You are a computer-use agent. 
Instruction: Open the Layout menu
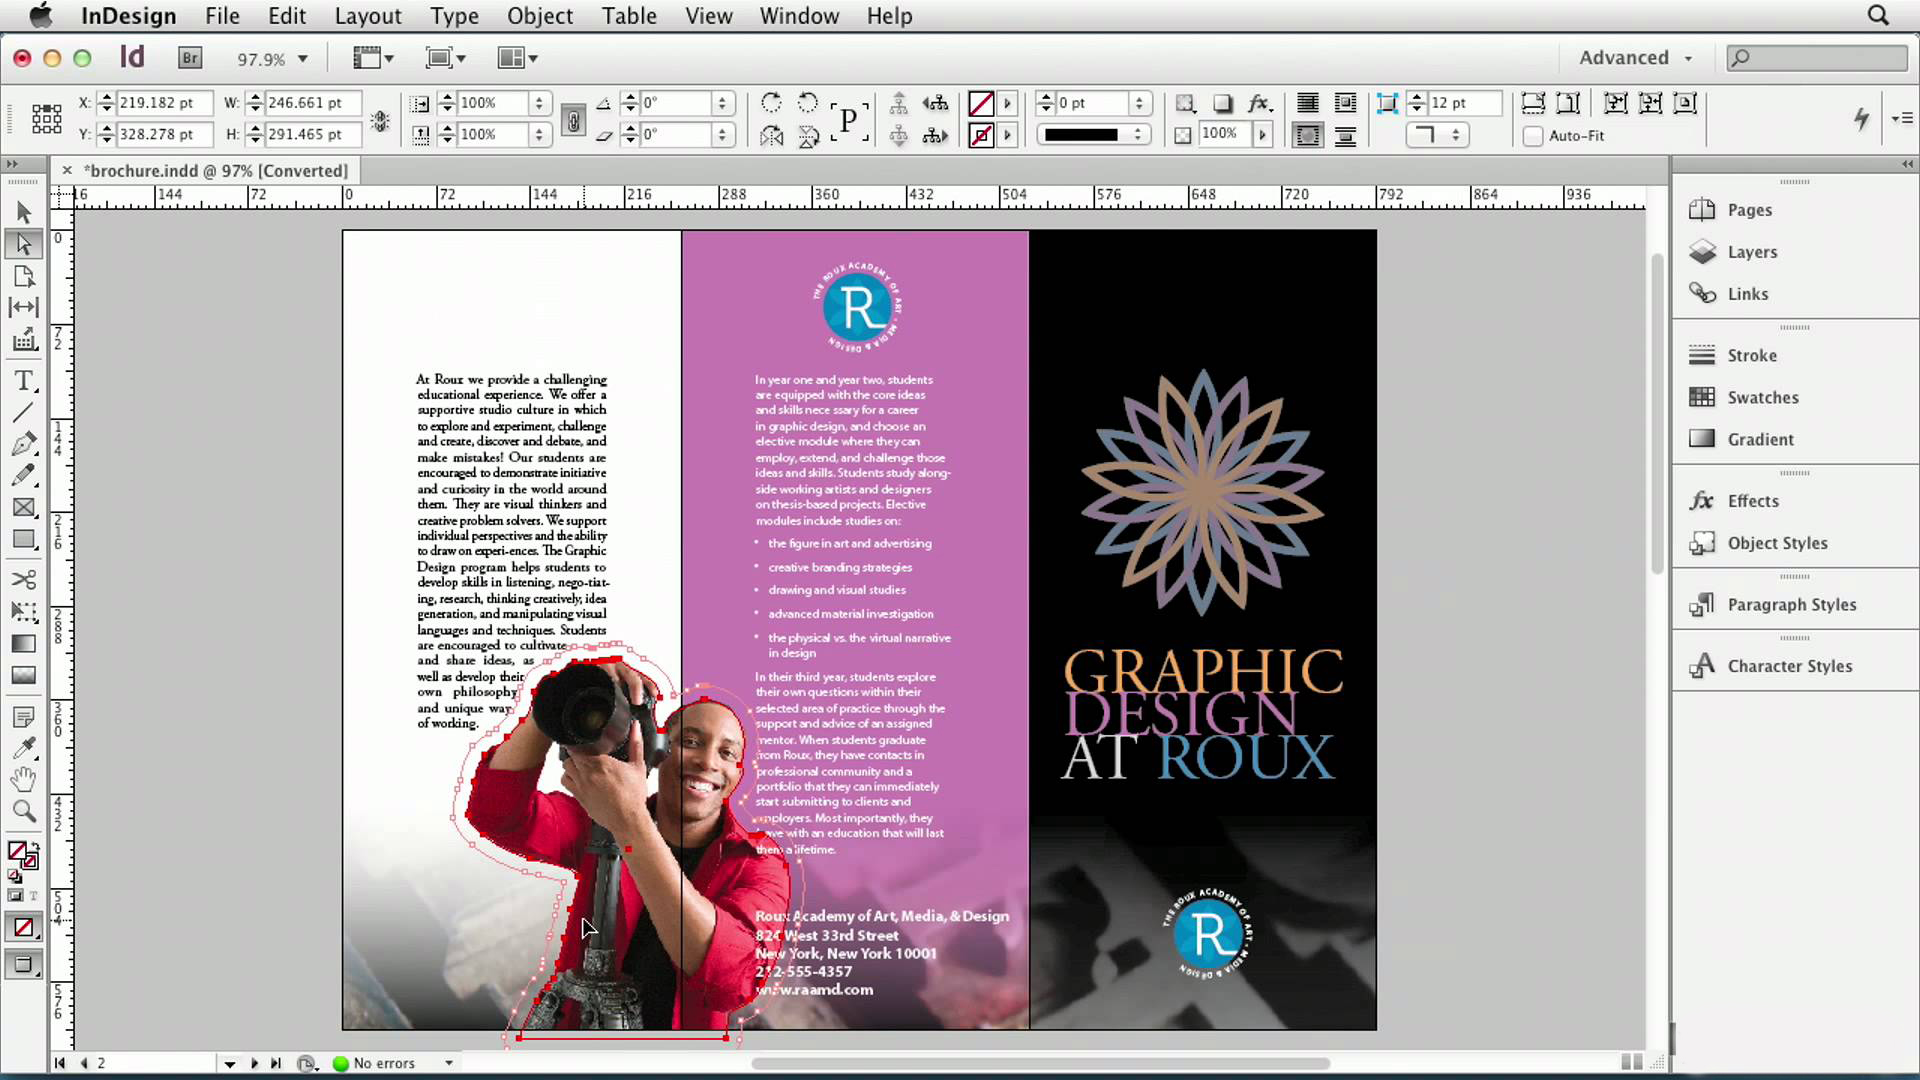367,16
